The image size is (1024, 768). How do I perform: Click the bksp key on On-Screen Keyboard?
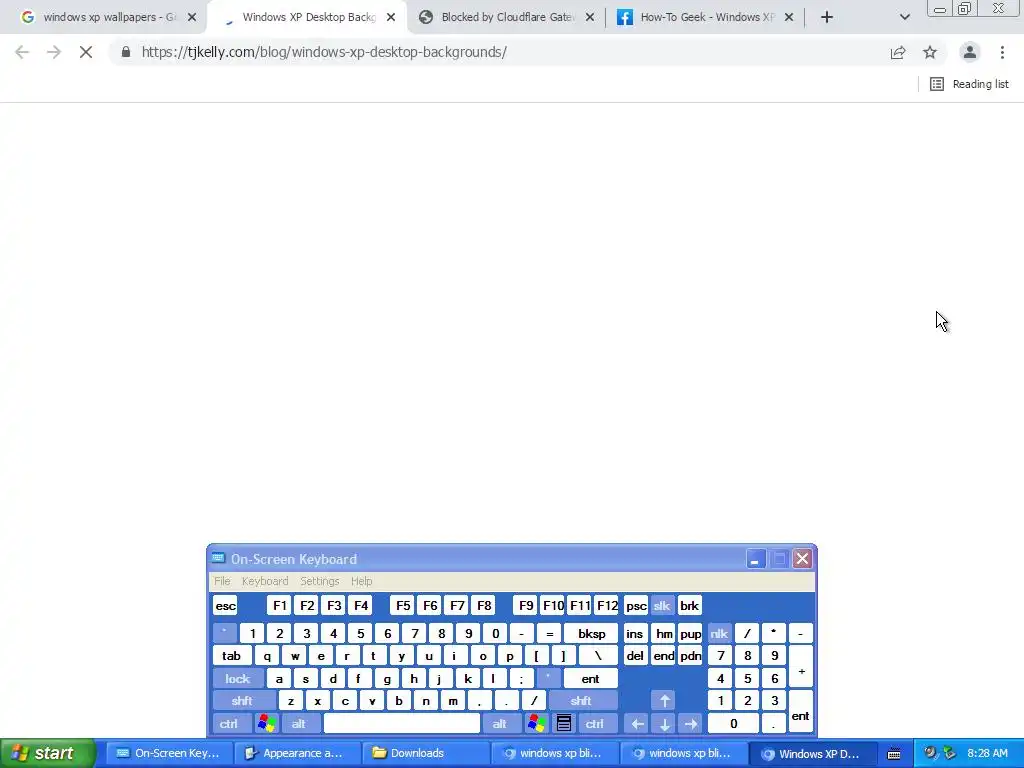tap(592, 633)
